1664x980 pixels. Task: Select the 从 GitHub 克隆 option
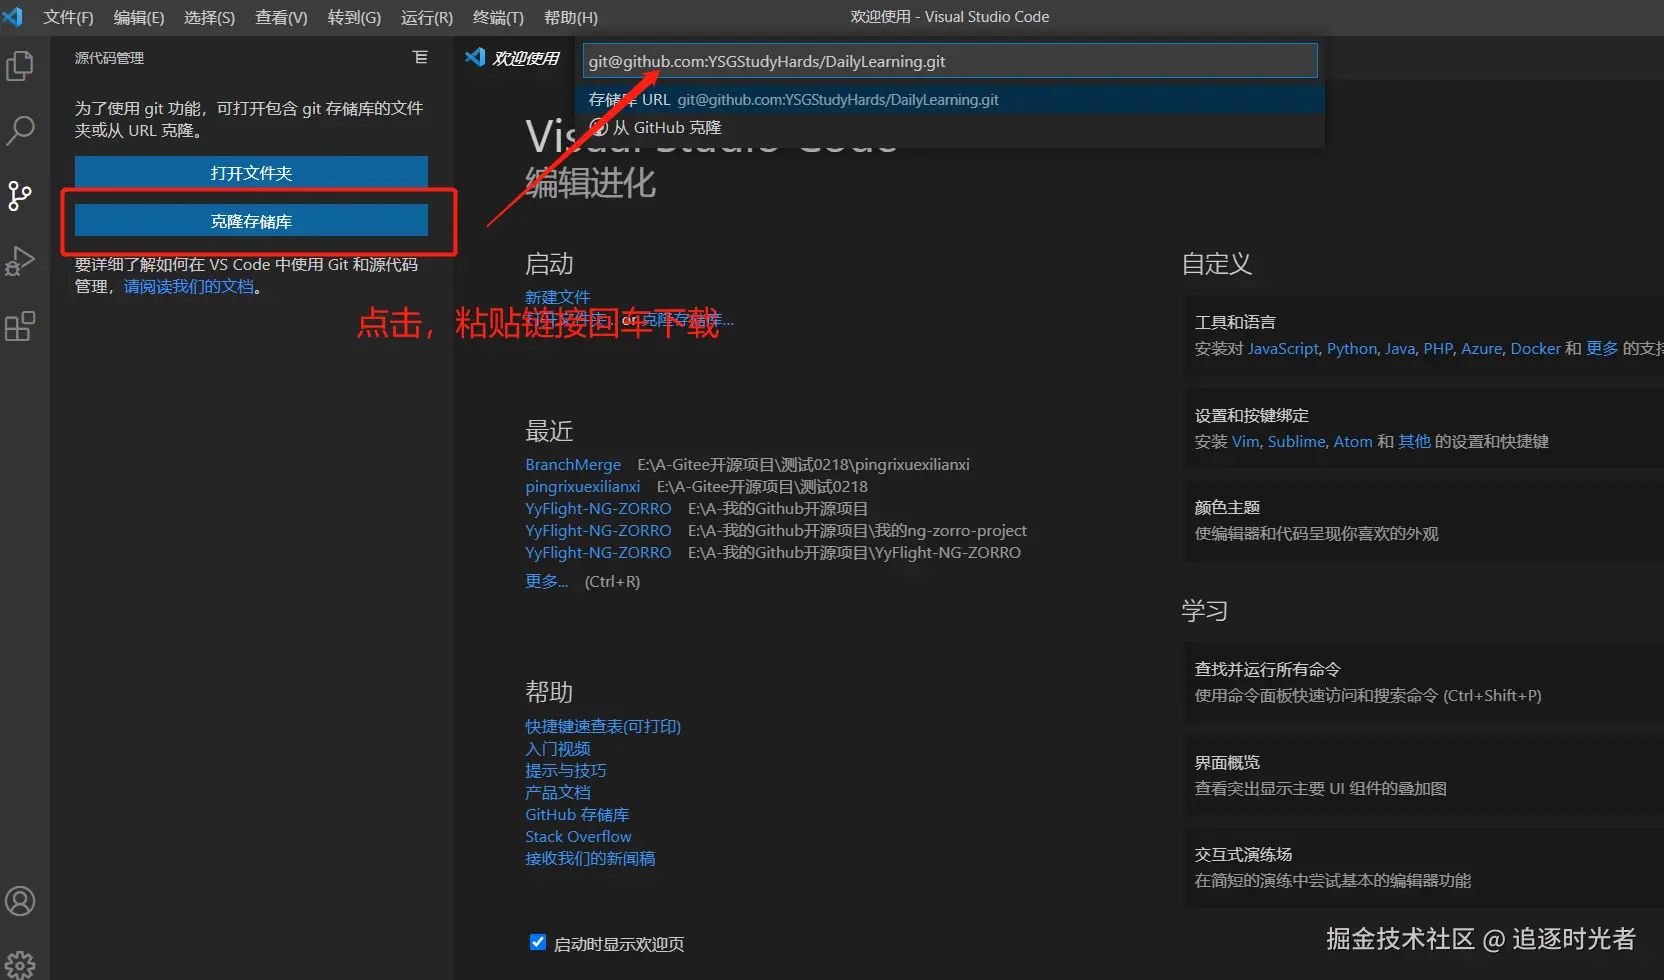(950, 127)
